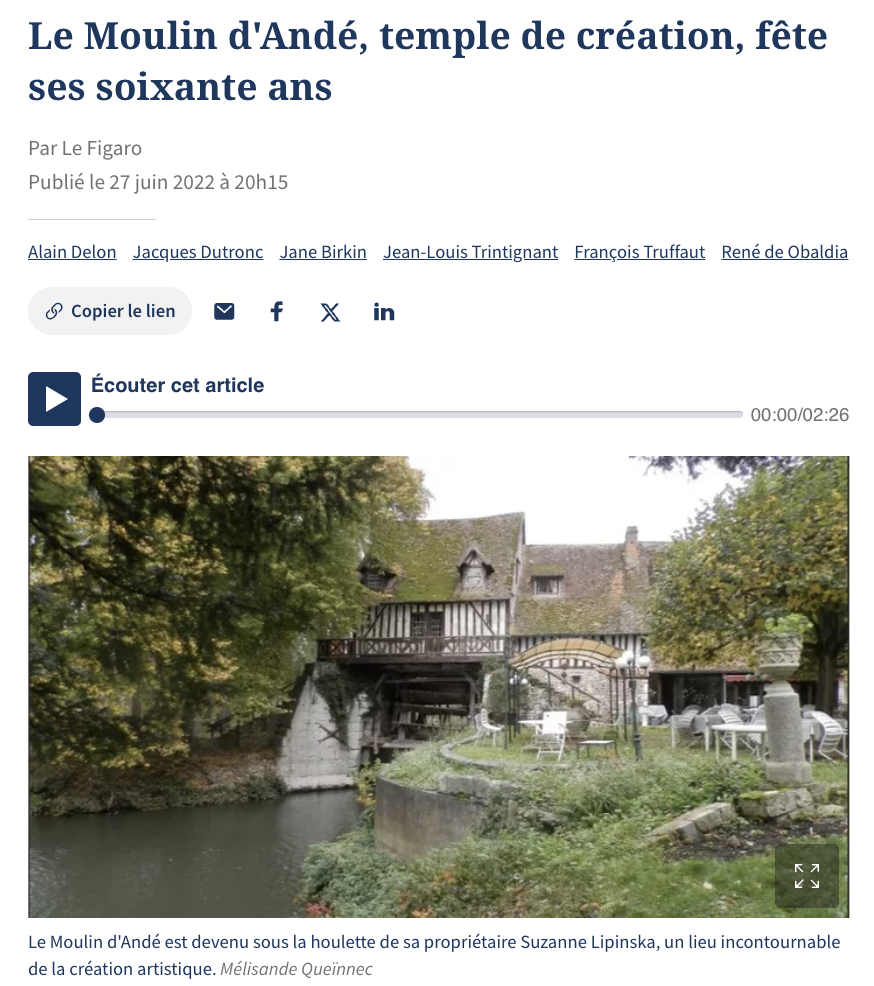Screen dimensions: 874x986
Task: Open the Jean-Louis Trintignant tag
Action: 470,252
